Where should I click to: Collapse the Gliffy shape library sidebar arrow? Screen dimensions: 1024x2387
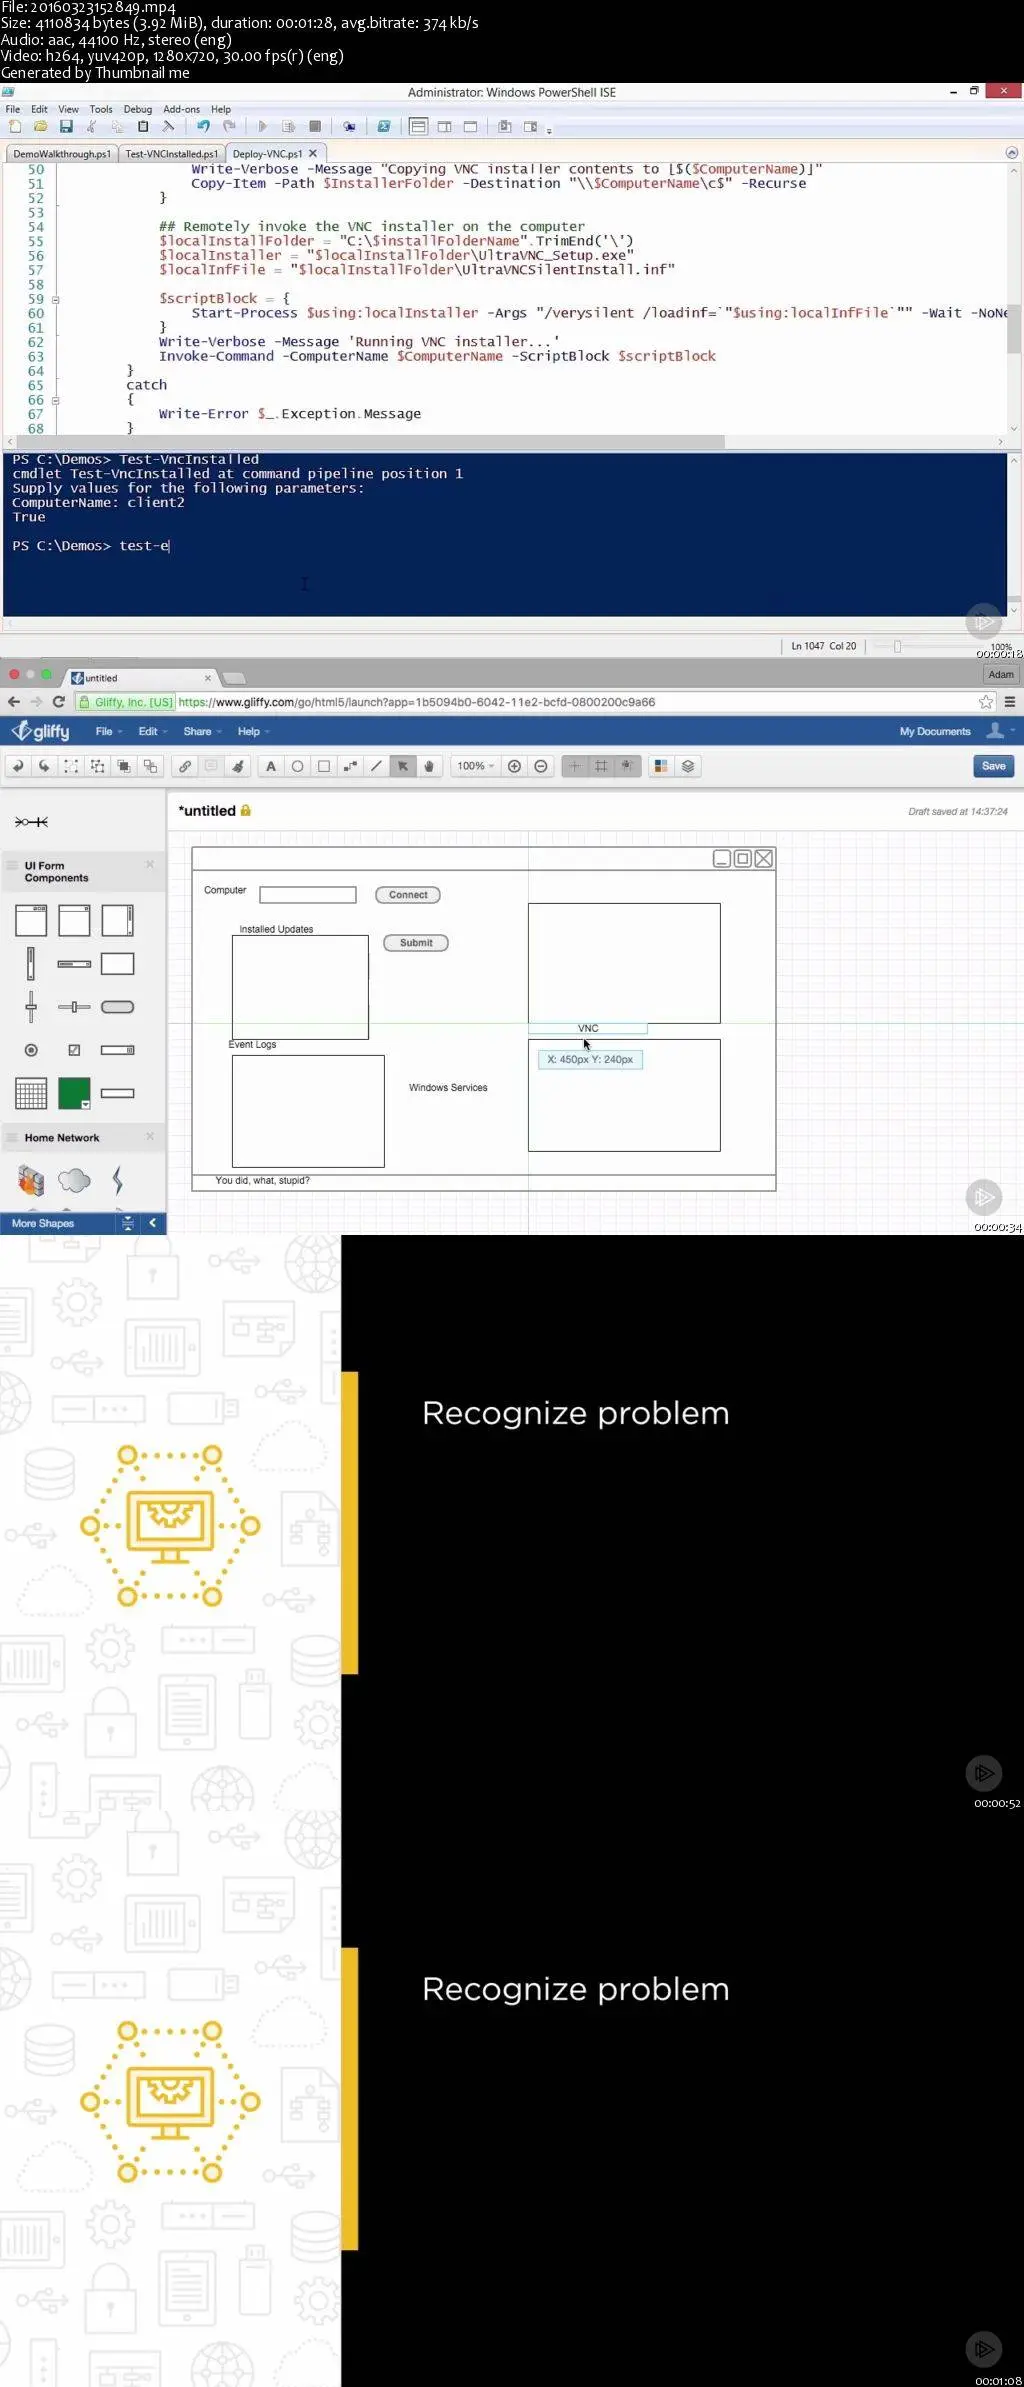click(x=152, y=1223)
